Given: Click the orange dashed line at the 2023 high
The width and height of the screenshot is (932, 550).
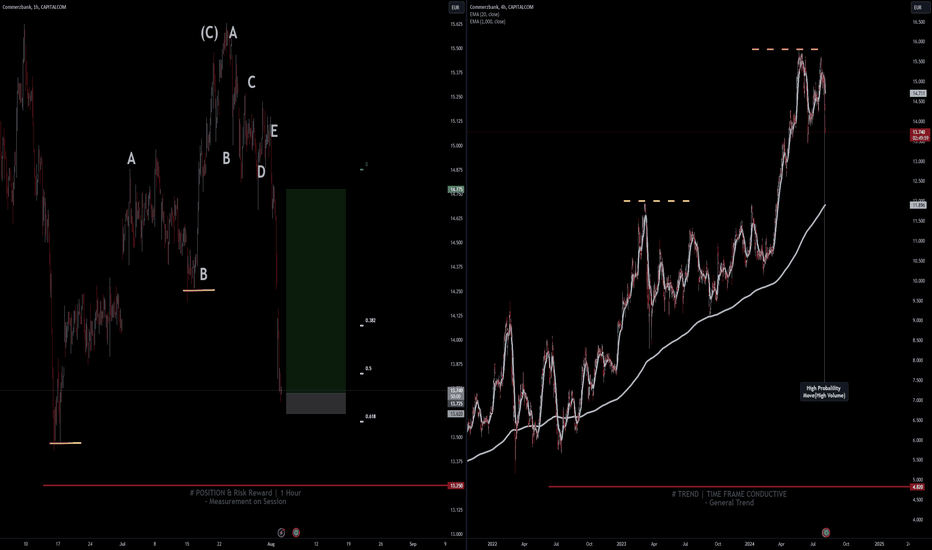Looking at the screenshot, I should point(657,201).
